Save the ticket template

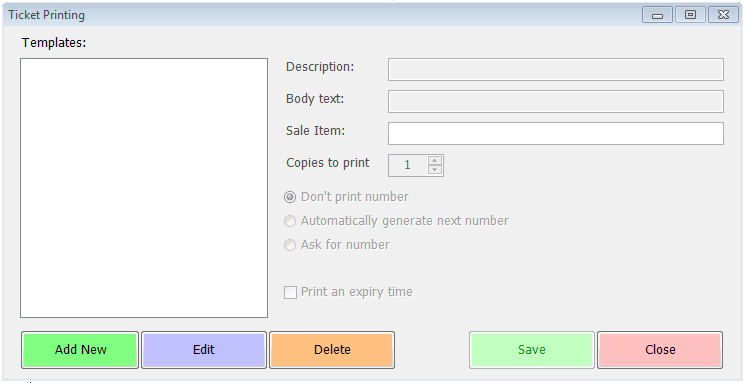tap(531, 350)
